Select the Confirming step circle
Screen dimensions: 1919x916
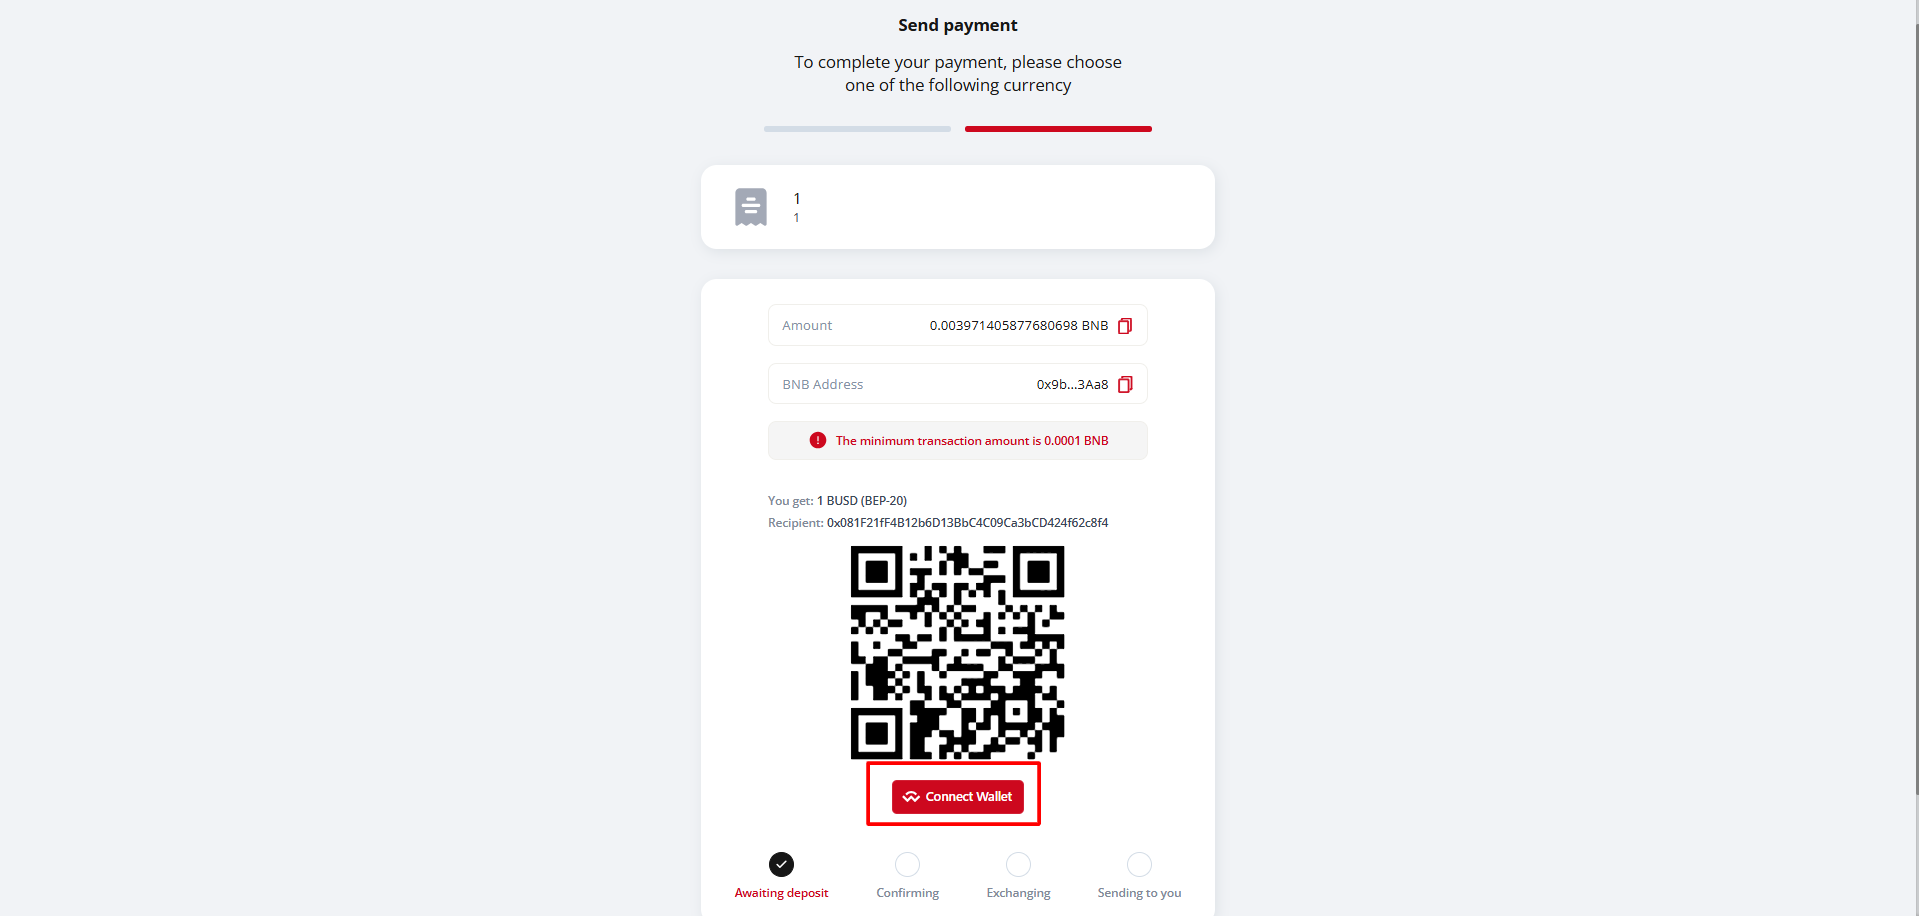(x=907, y=864)
